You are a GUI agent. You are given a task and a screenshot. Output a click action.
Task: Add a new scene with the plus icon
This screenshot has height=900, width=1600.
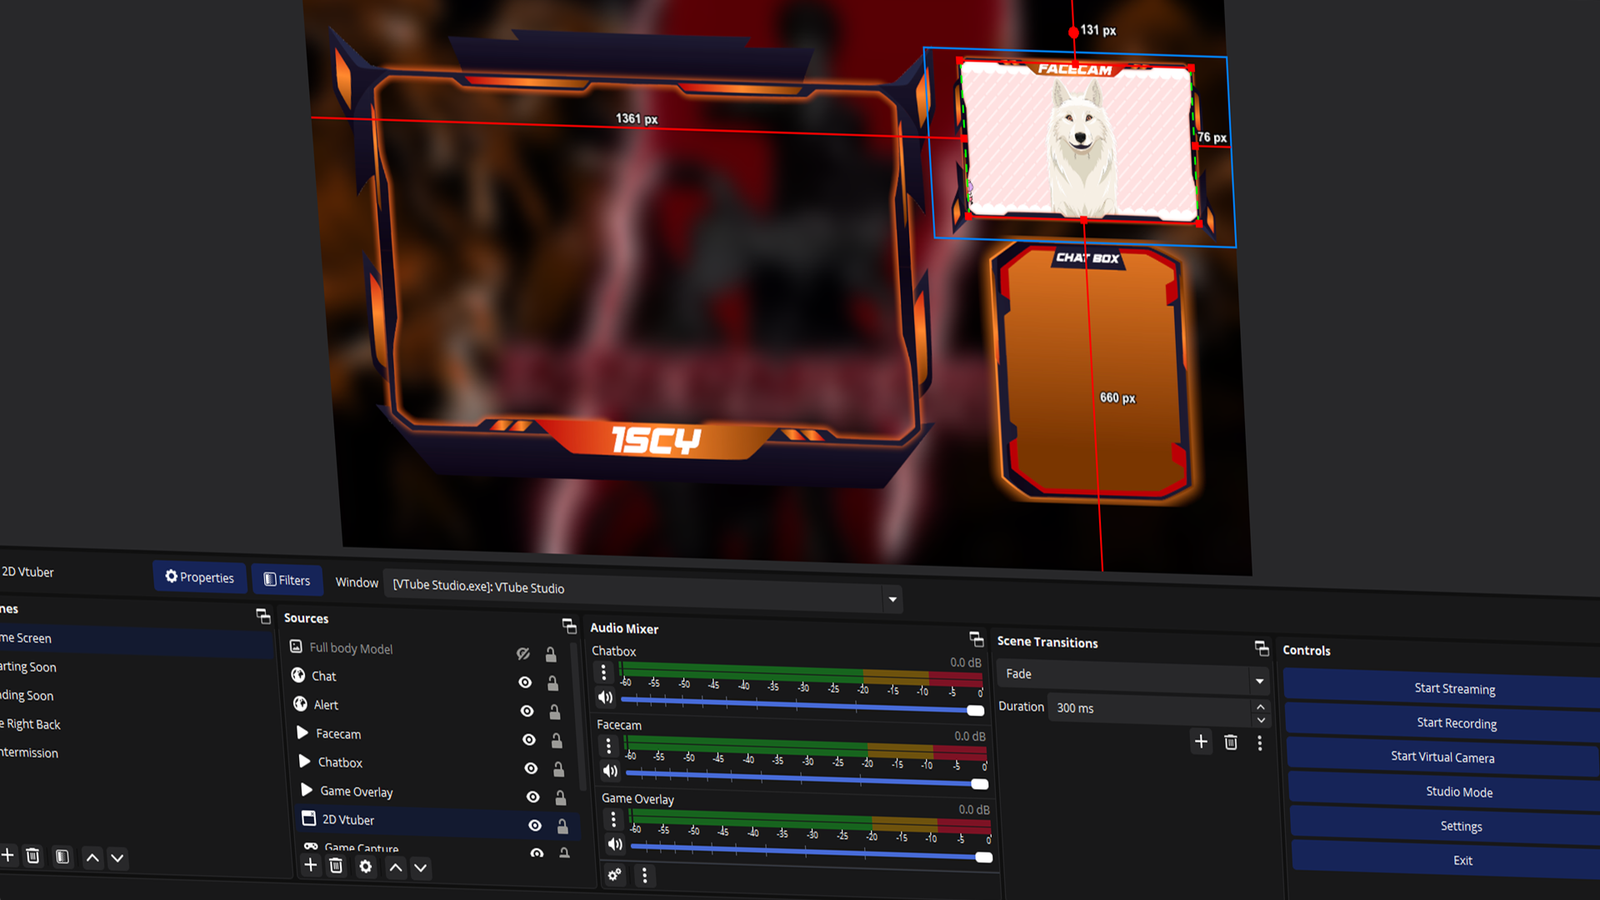tap(8, 857)
